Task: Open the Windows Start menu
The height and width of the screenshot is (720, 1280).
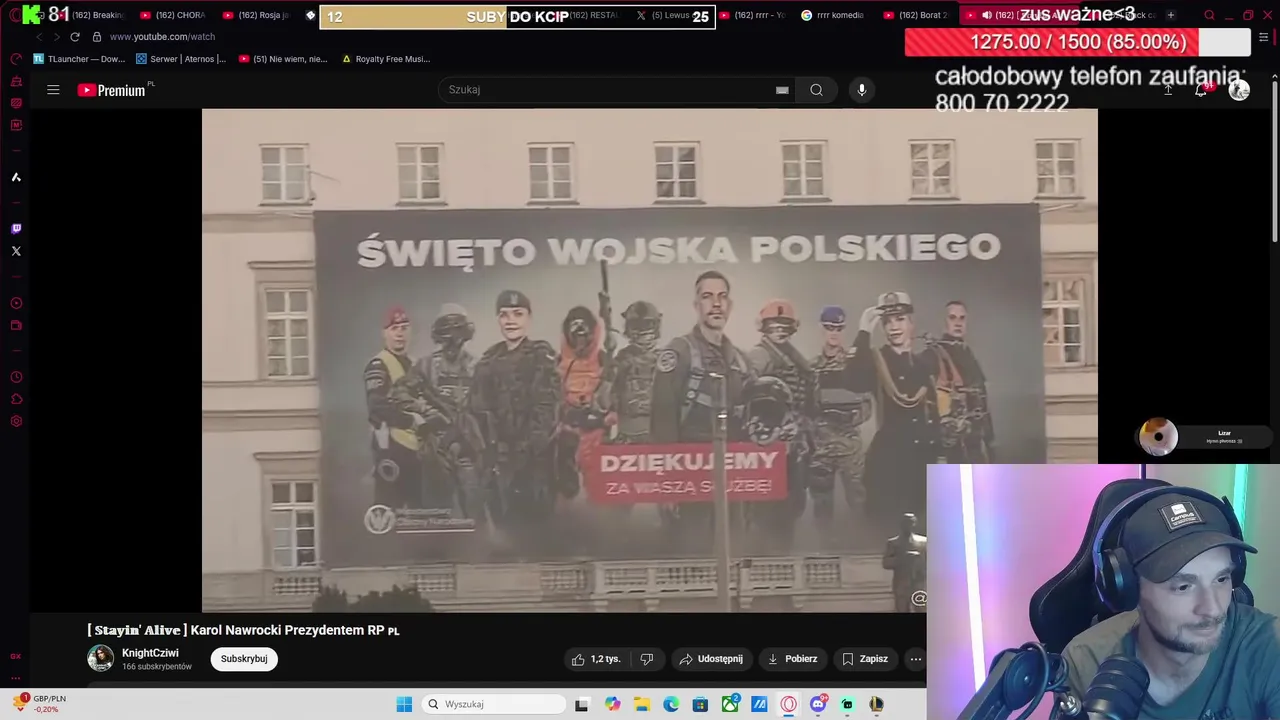Action: 404,704
